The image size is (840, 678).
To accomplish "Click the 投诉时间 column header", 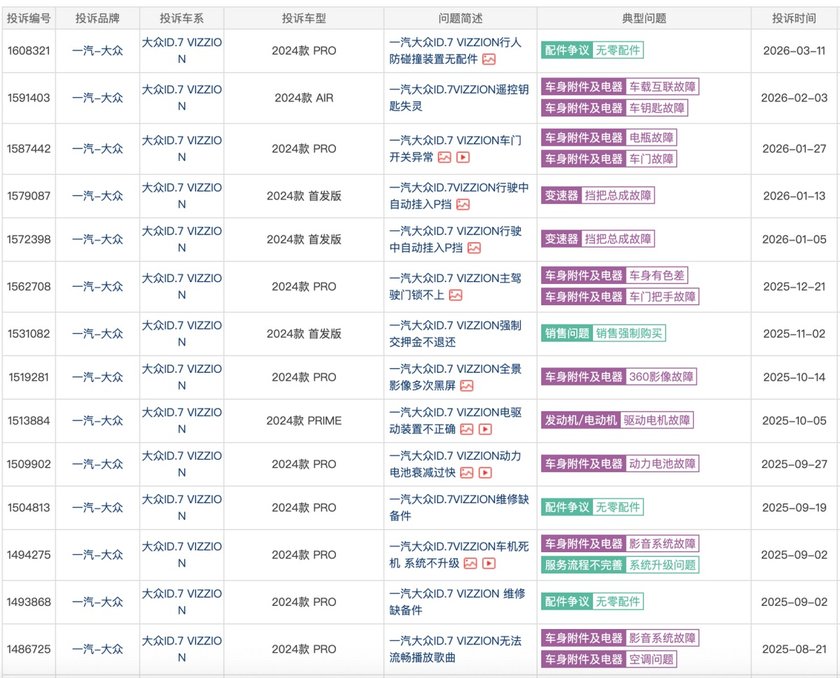I will coord(795,18).
